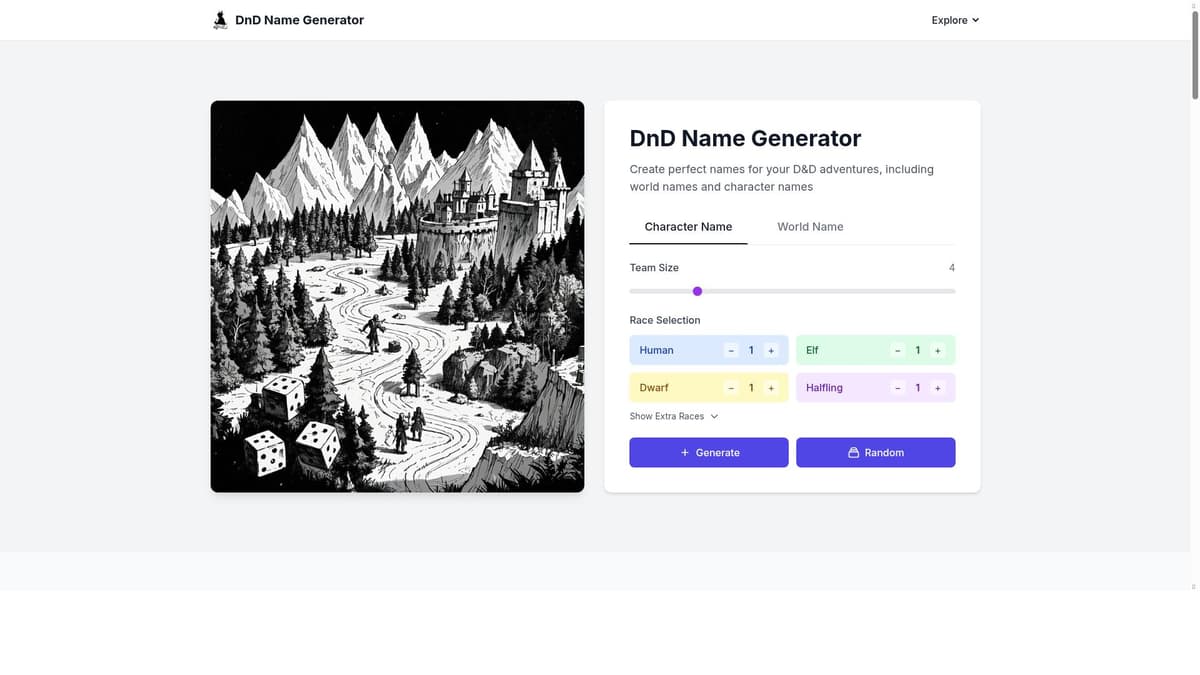Screen dimensions: 1200x675
Task: Increase the Dwarf count with the plus icon
Action: [x=770, y=387]
